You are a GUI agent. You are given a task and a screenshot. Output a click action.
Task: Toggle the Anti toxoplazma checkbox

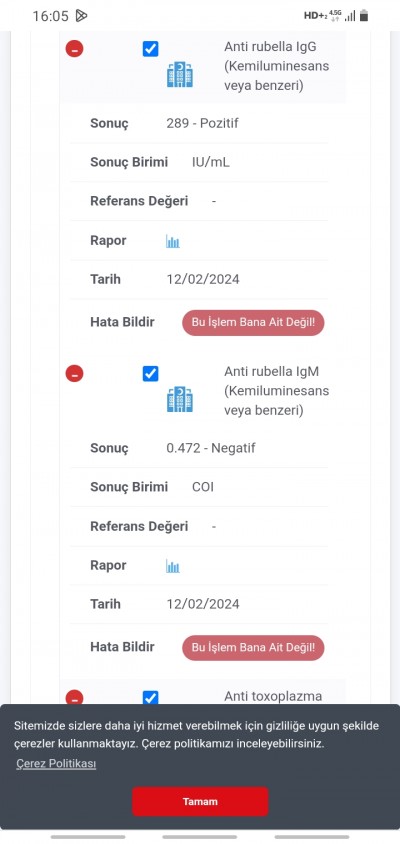pyautogui.click(x=150, y=697)
